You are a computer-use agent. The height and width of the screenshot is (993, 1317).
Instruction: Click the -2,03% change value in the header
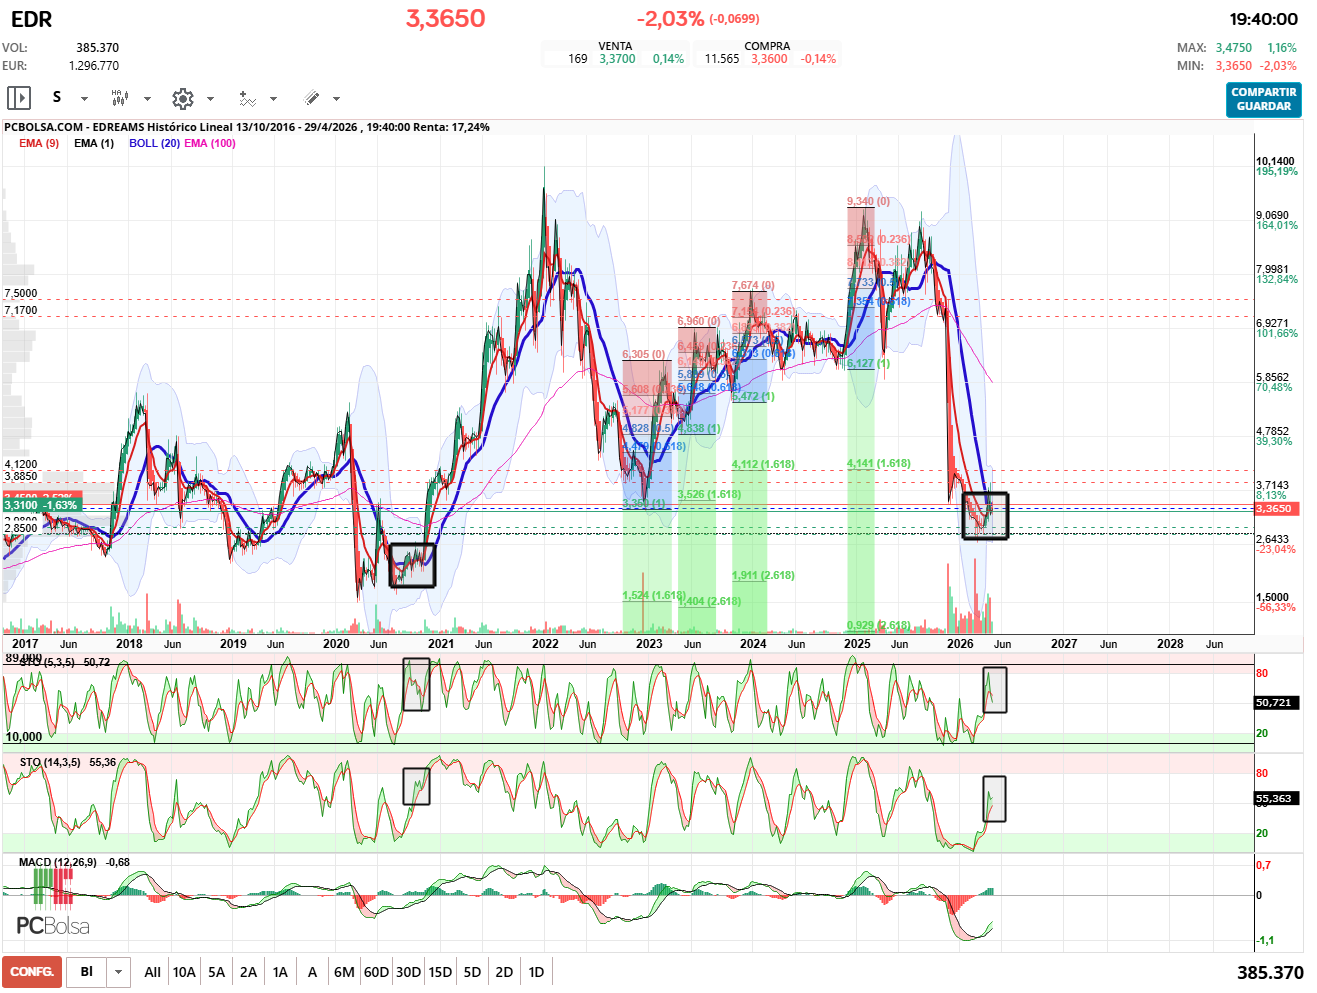[x=670, y=19]
